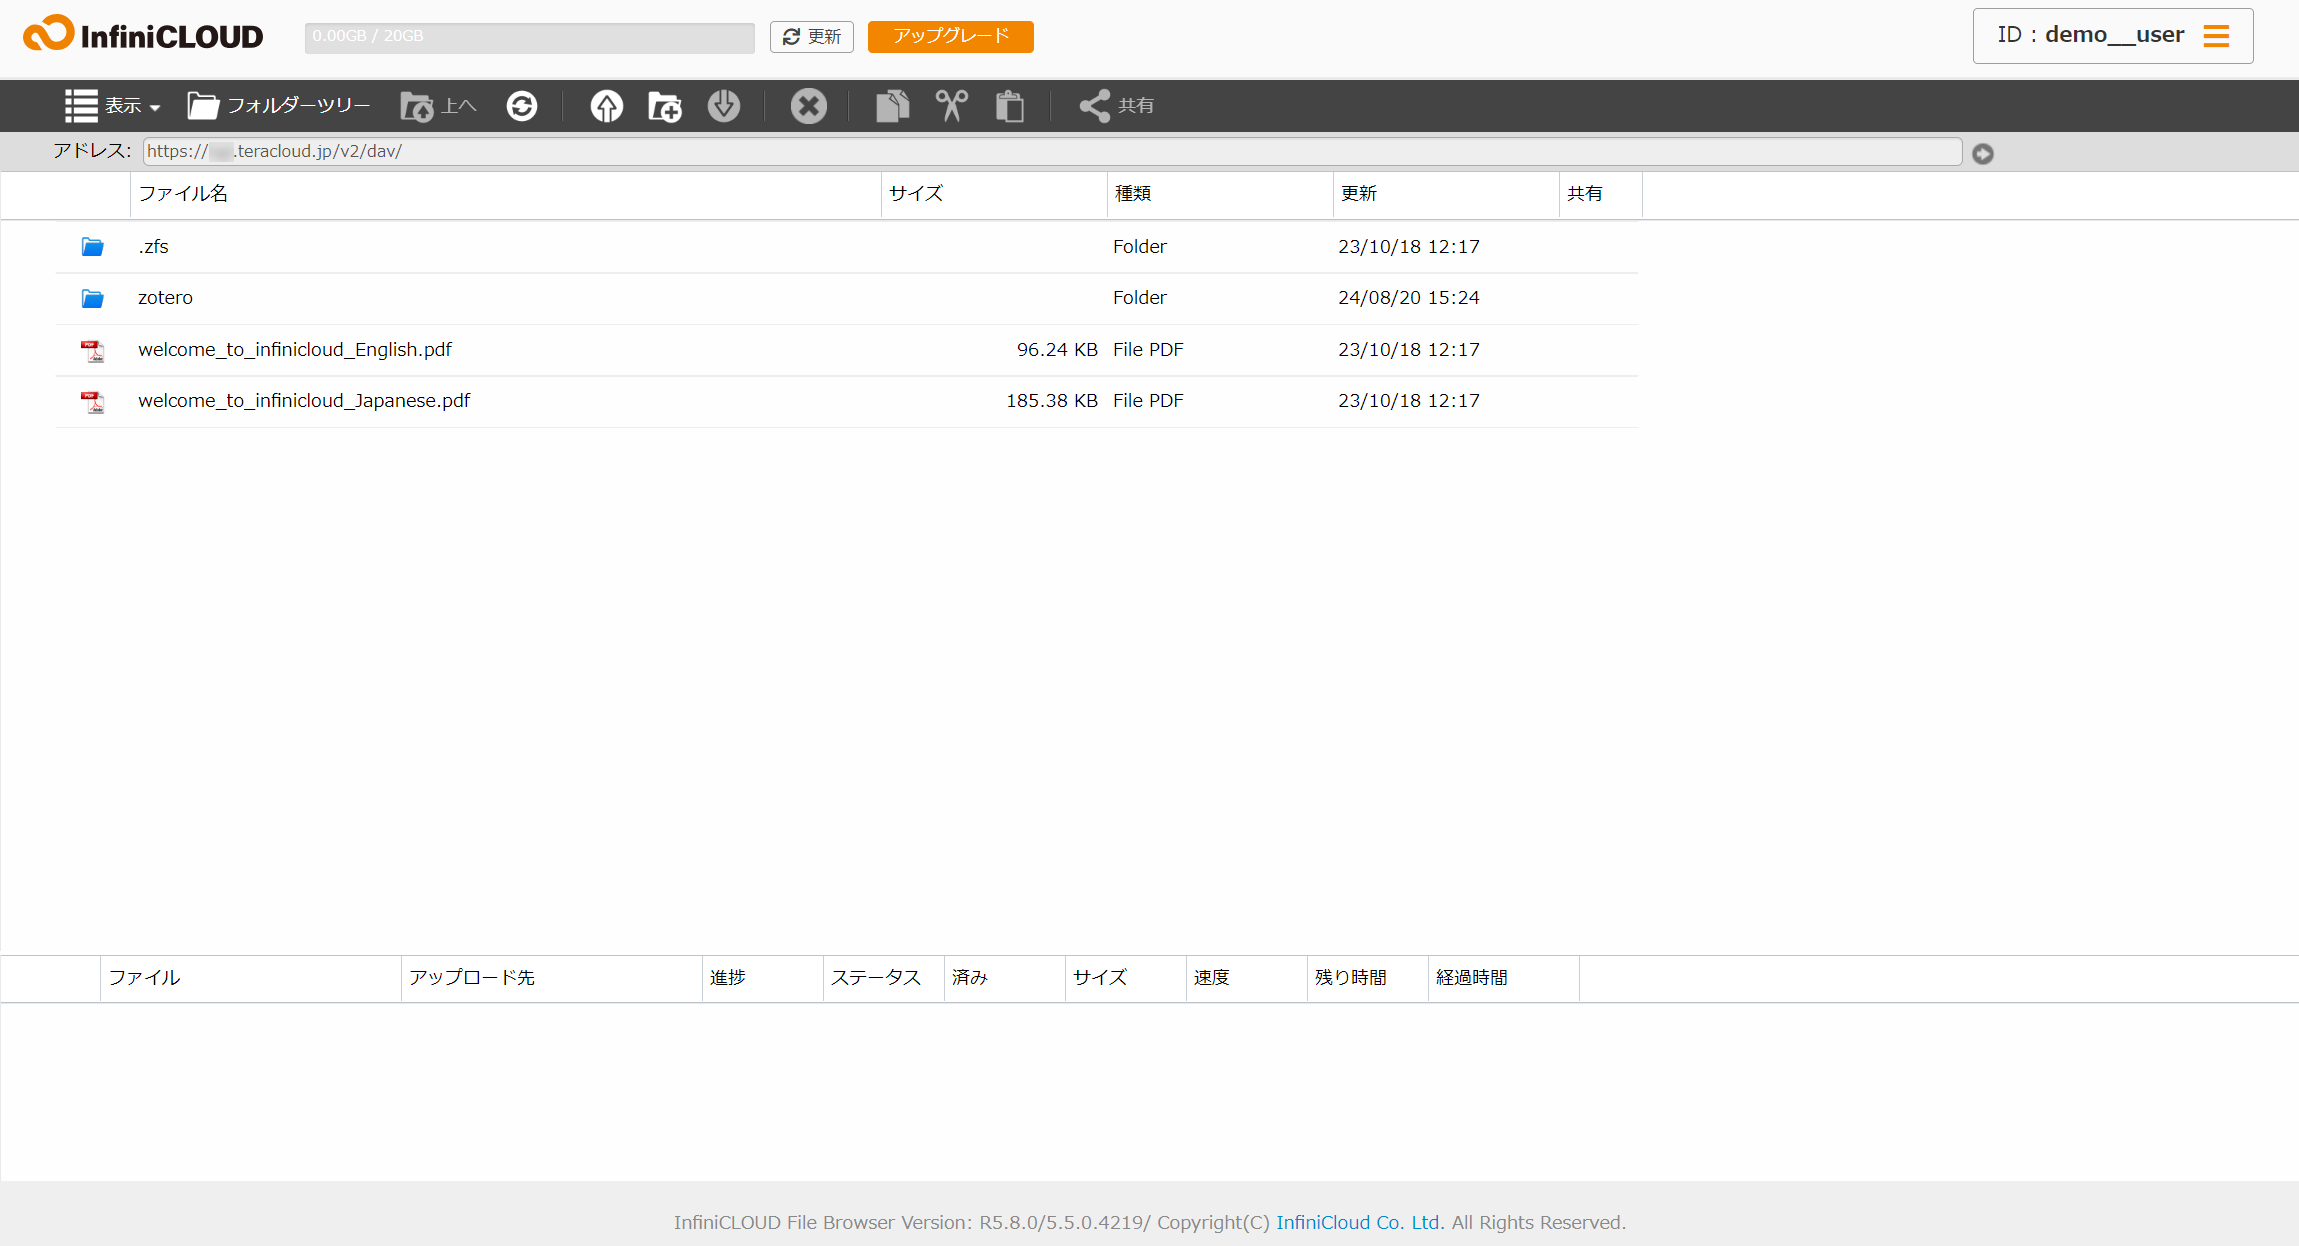Image resolution: width=2299 pixels, height=1246 pixels.
Task: Select welcome_to_infinicloud_English.pdf
Action: pos(294,349)
